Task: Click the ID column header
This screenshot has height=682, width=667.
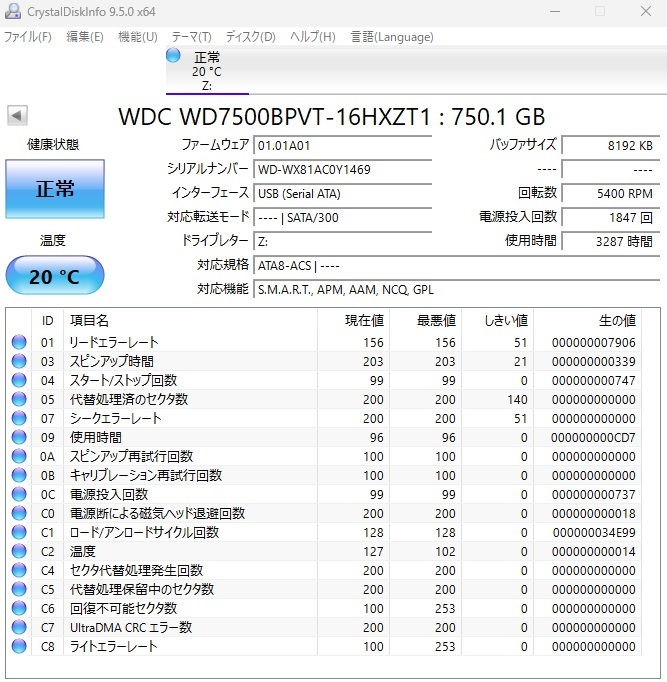Action: 47,321
